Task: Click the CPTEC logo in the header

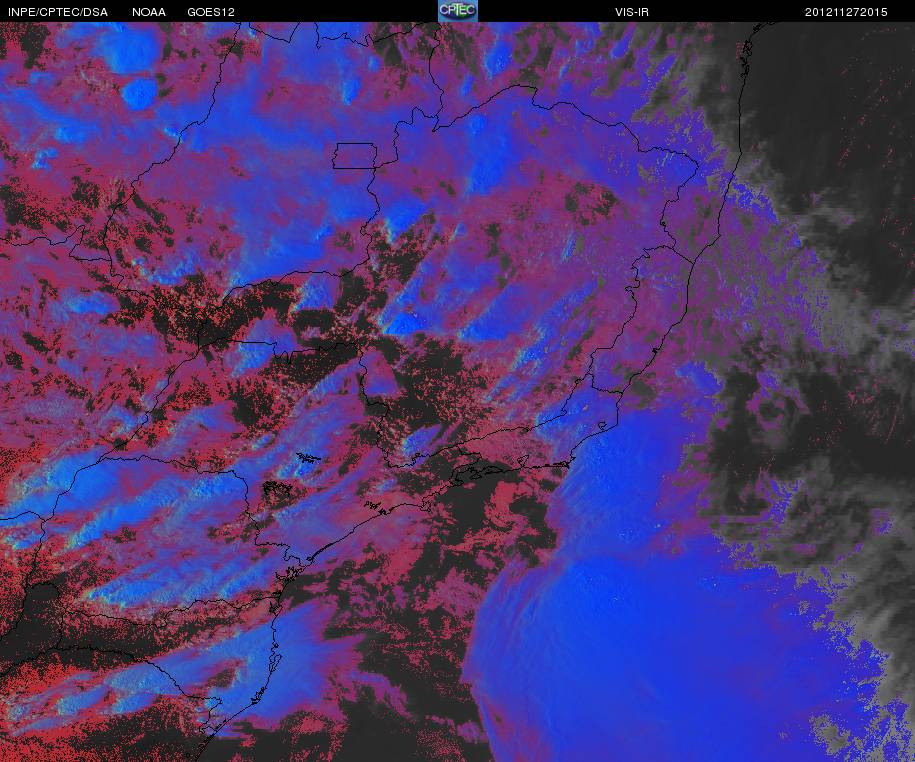Action: [458, 11]
